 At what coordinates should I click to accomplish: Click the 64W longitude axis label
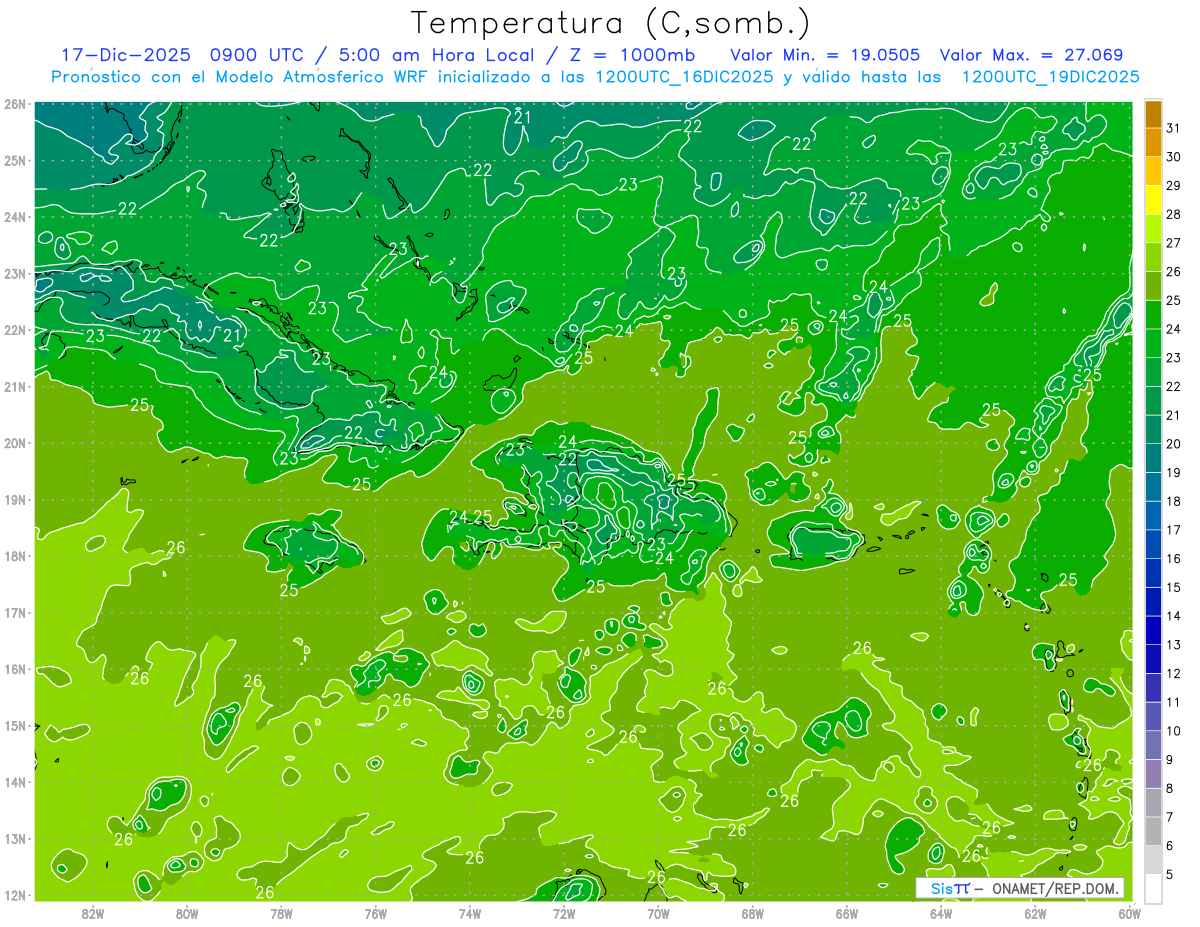941,913
